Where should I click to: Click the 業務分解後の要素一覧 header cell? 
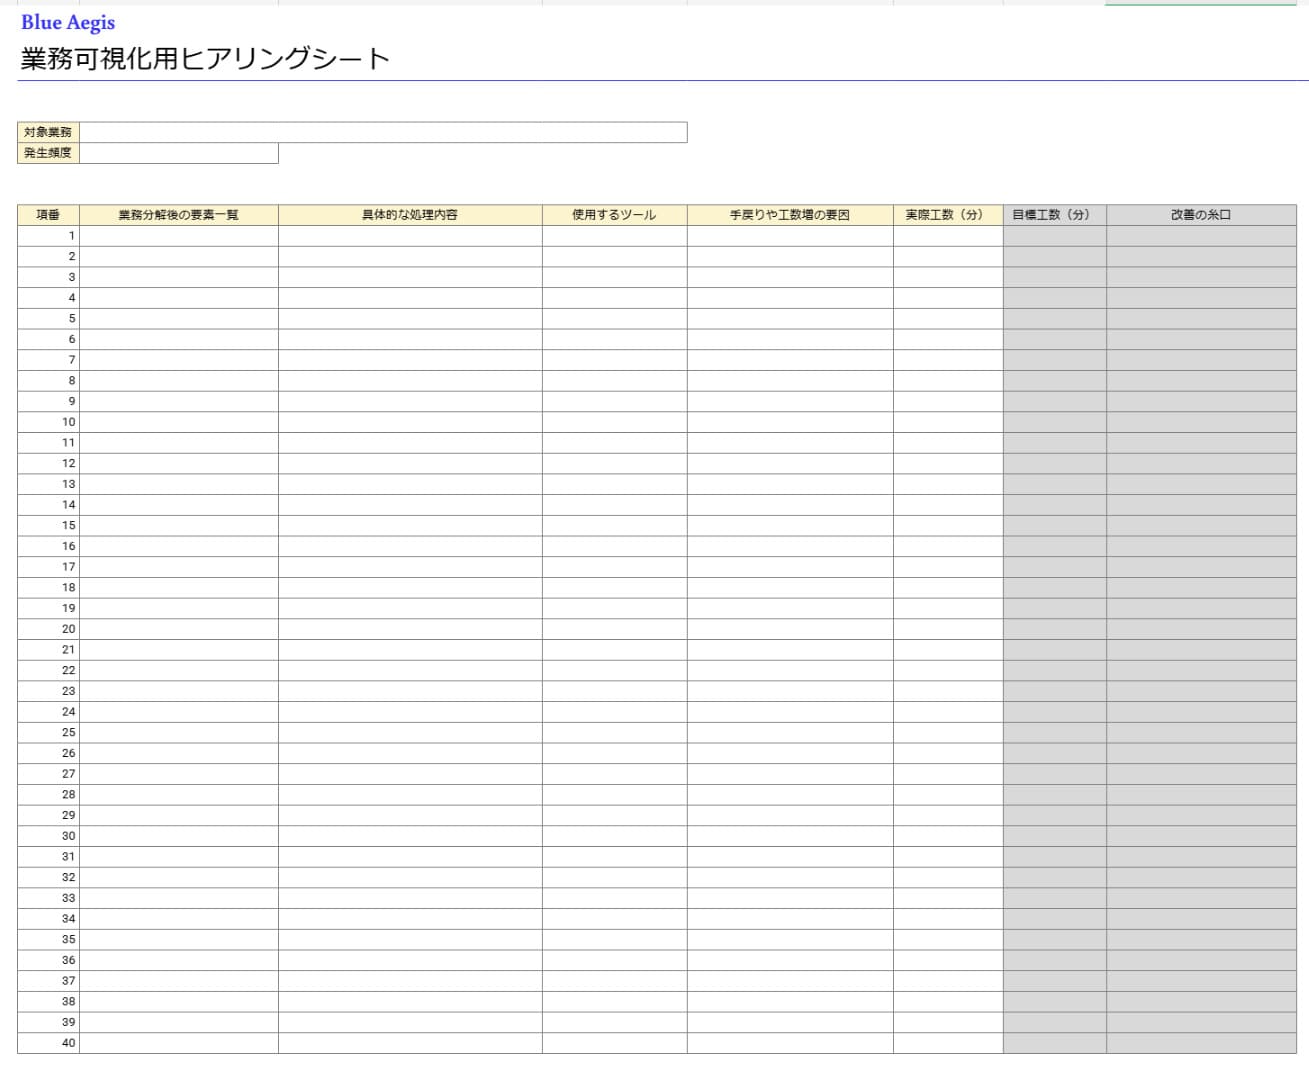click(178, 215)
